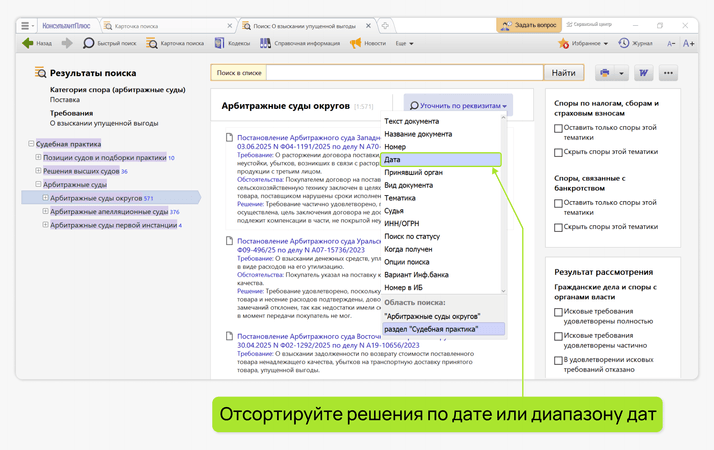Viewport: 714px width, 450px height.
Task: Open the three-dots more options button
Action: tap(668, 73)
